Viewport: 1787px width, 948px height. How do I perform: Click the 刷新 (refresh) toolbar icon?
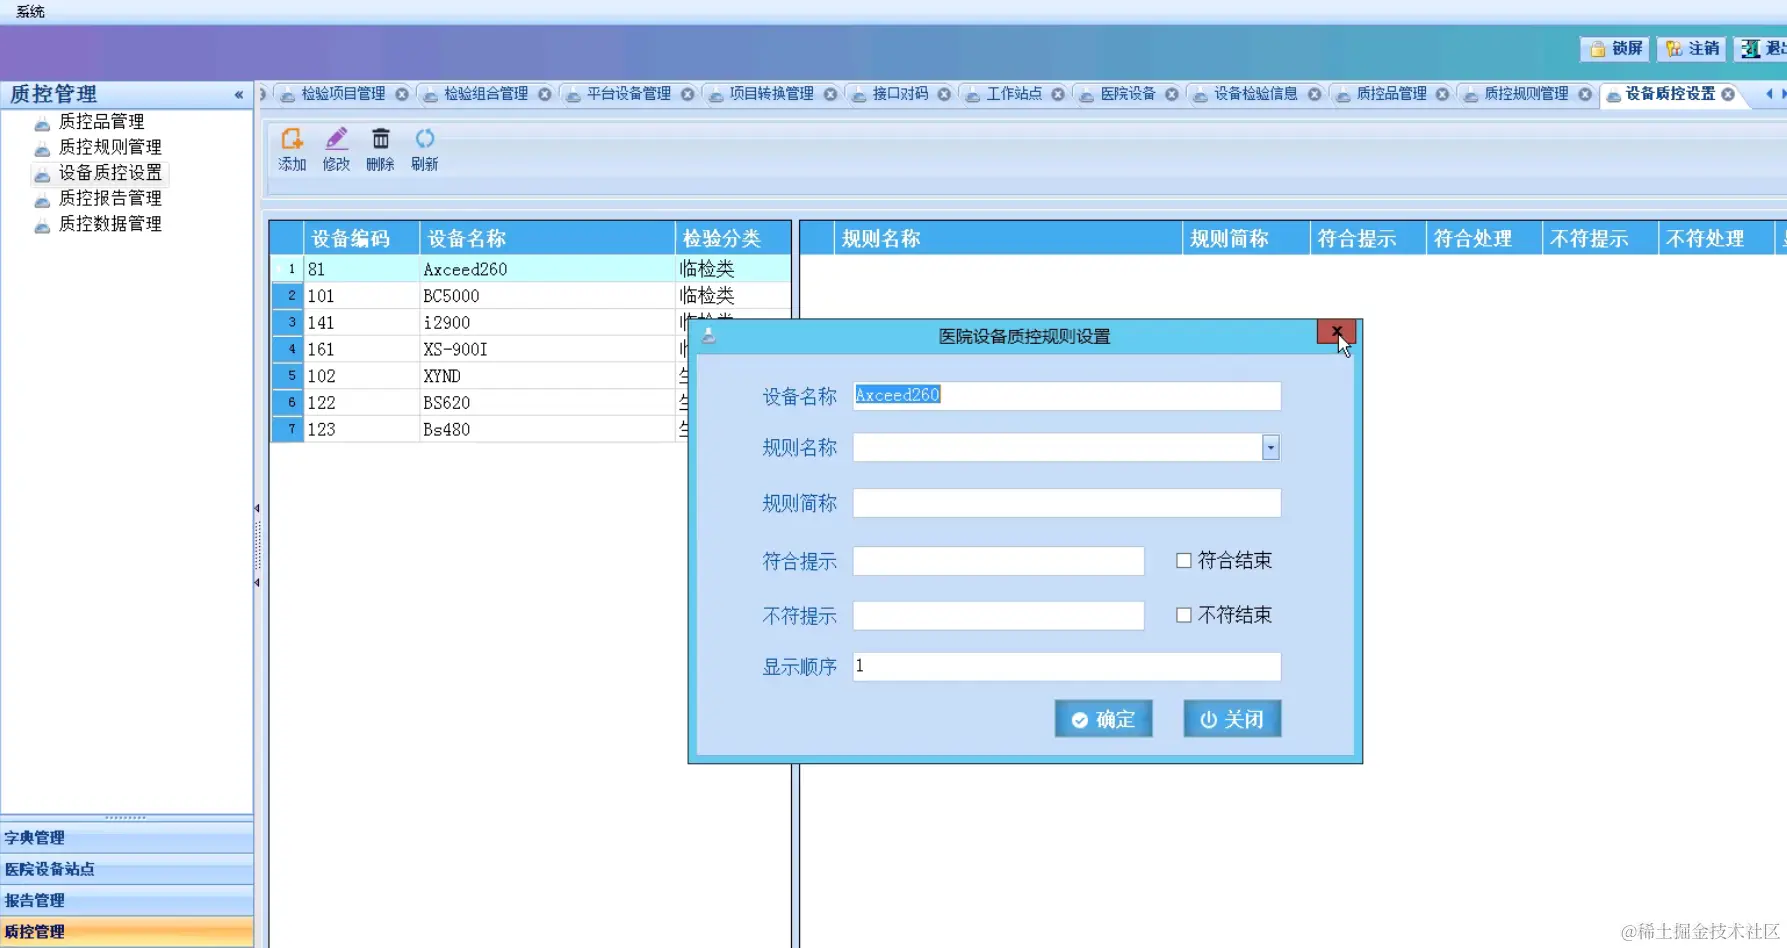point(424,149)
